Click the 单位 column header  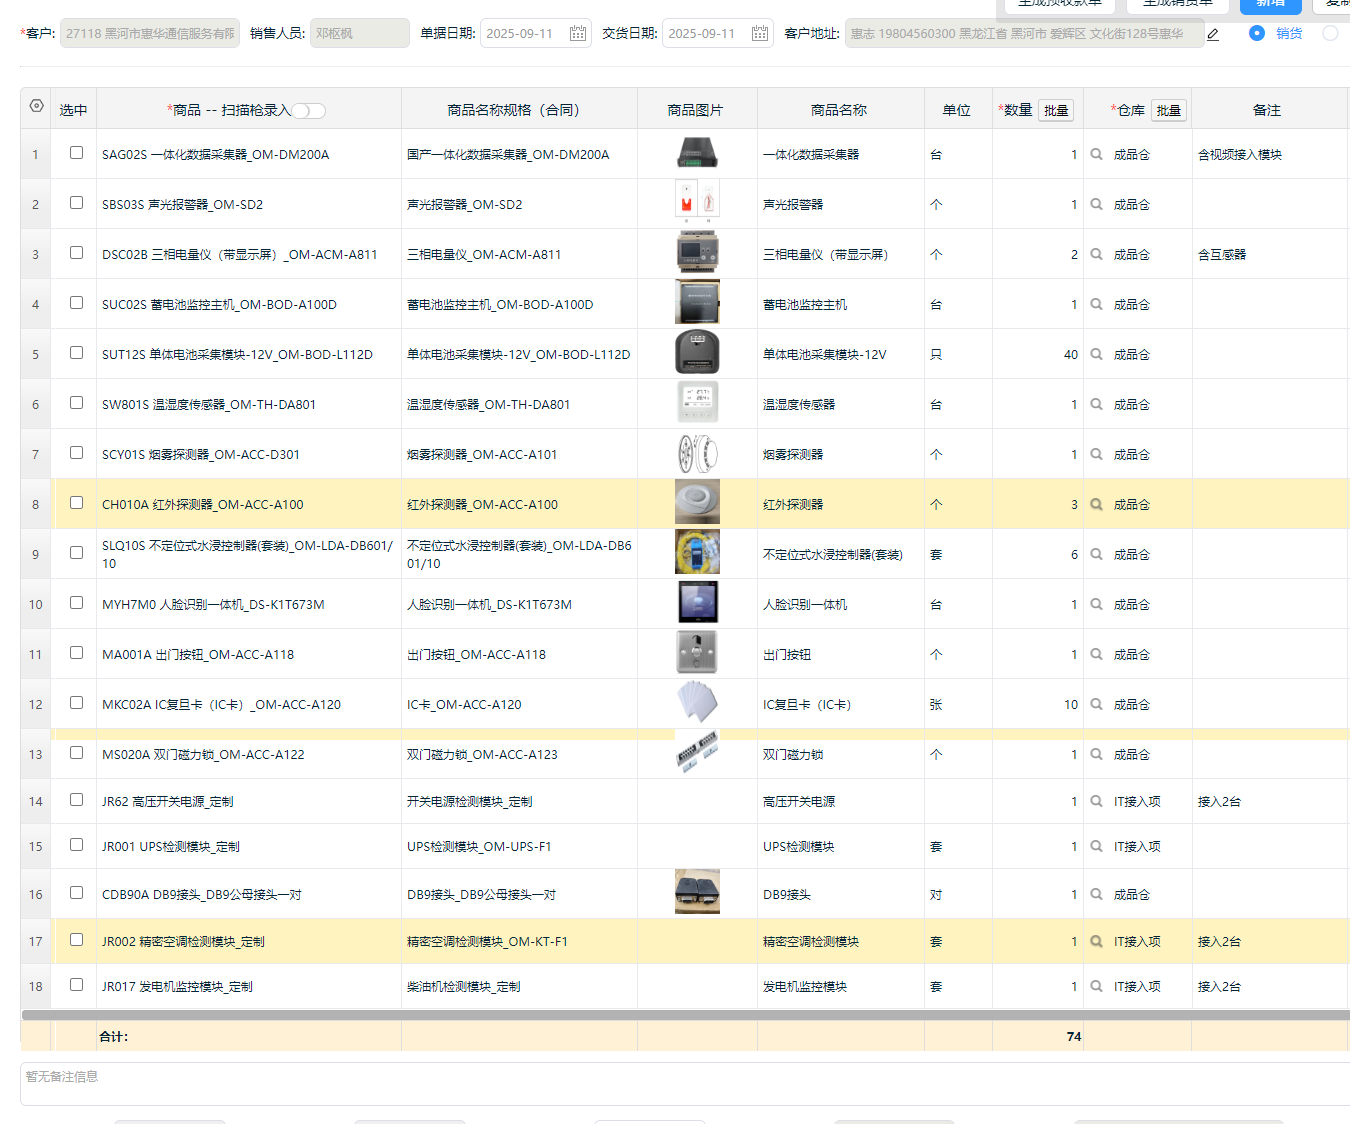click(x=957, y=110)
